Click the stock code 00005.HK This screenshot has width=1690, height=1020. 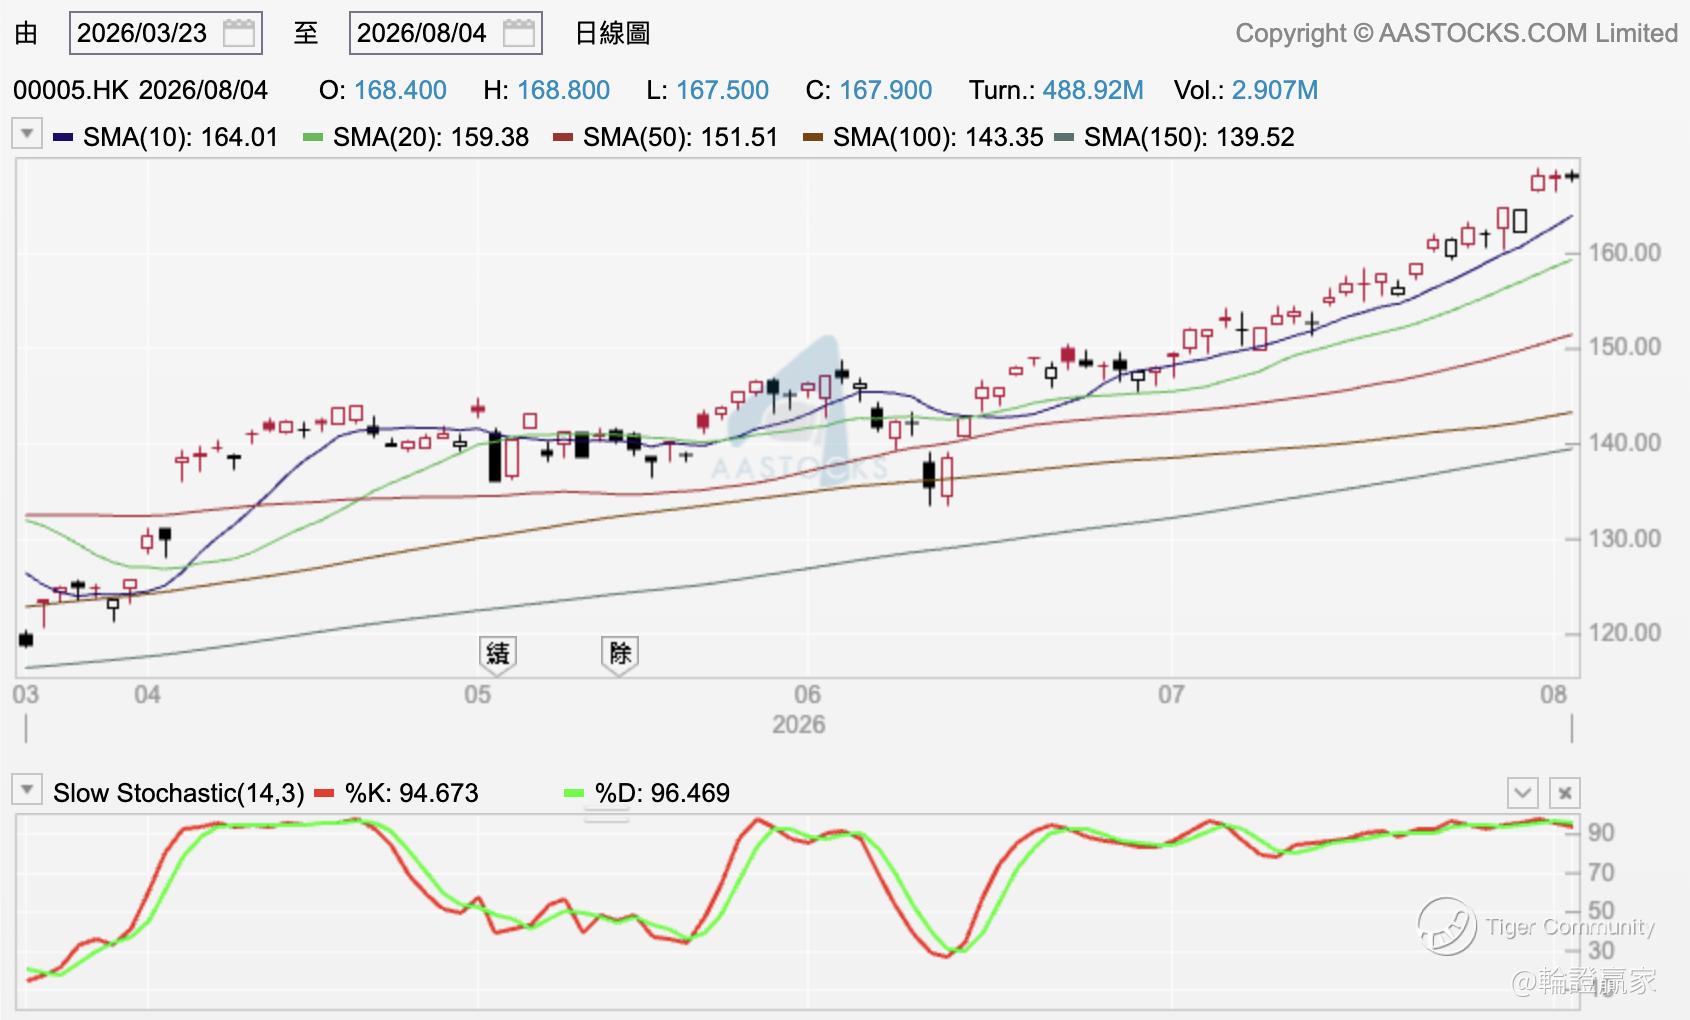(x=71, y=90)
